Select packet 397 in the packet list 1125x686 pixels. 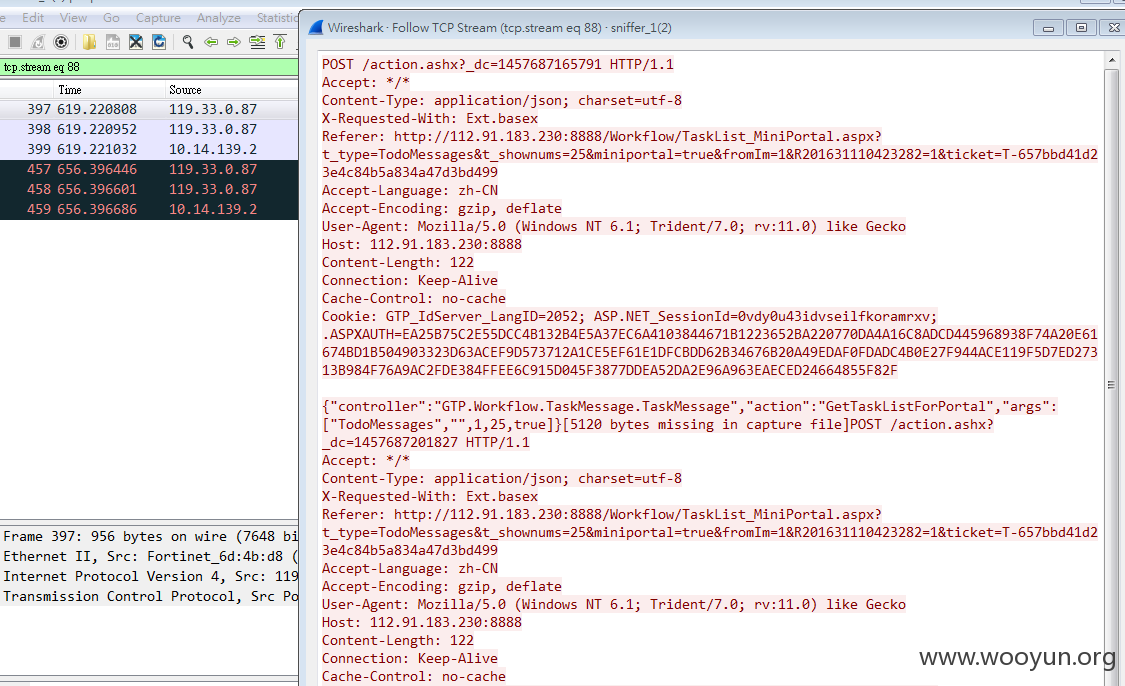click(x=149, y=109)
